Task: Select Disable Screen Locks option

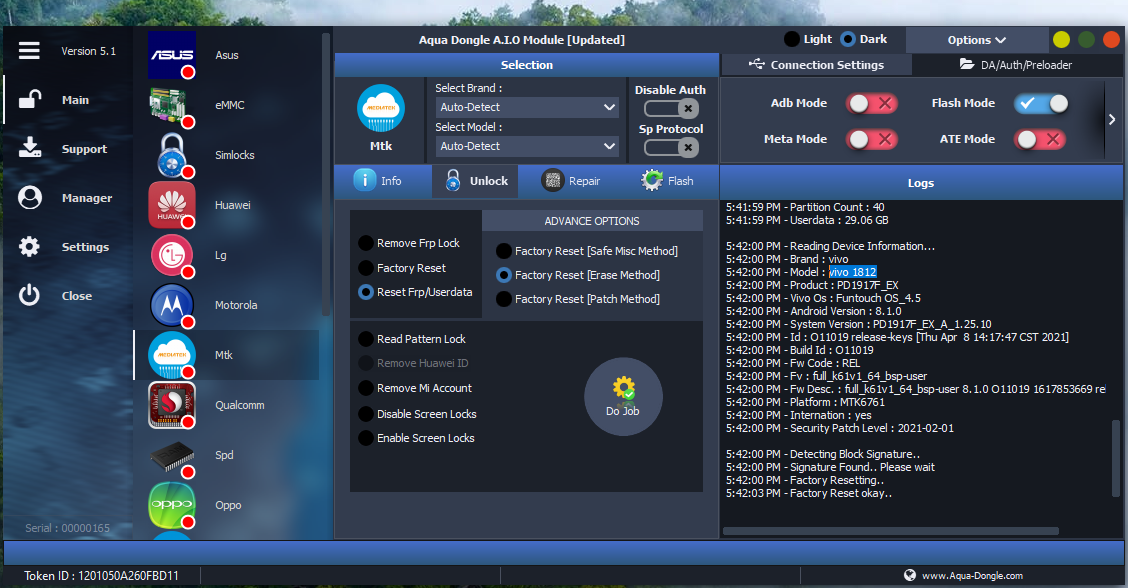Action: (x=417, y=414)
